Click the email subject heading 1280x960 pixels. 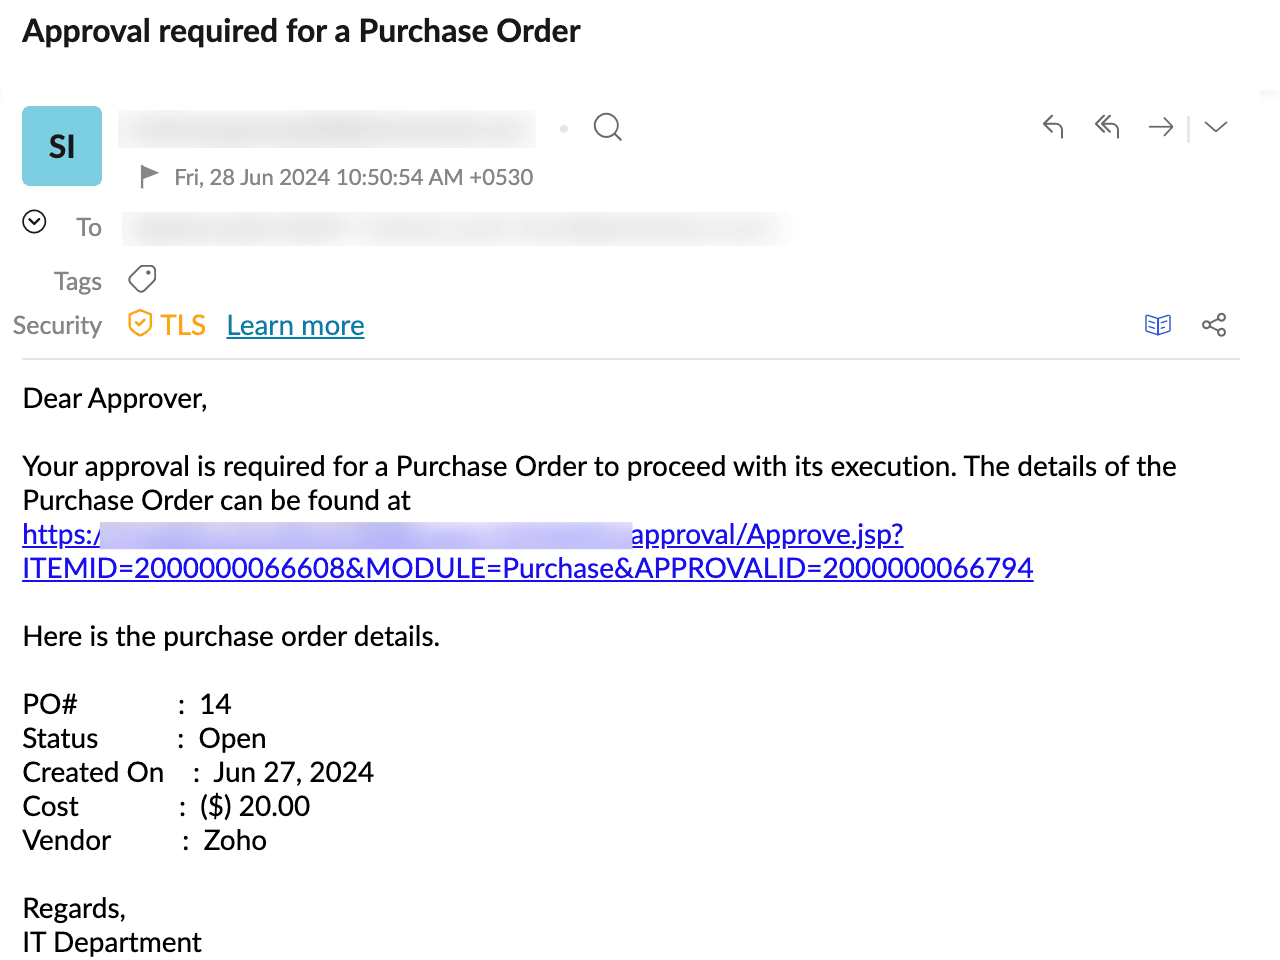(301, 31)
